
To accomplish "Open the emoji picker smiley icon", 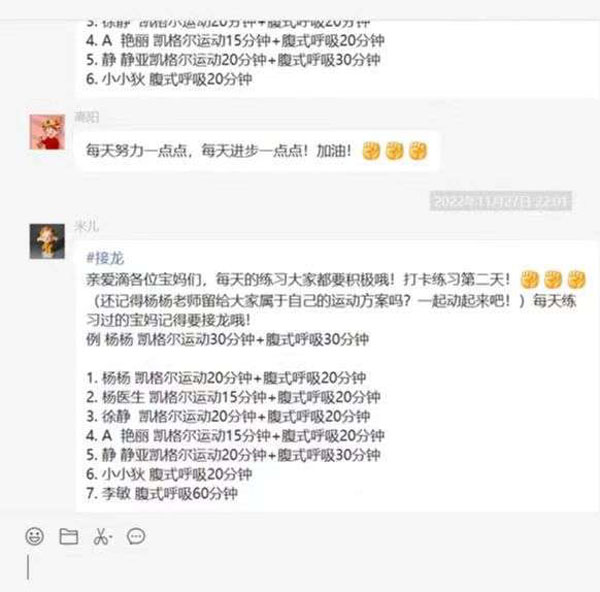I will click(34, 536).
